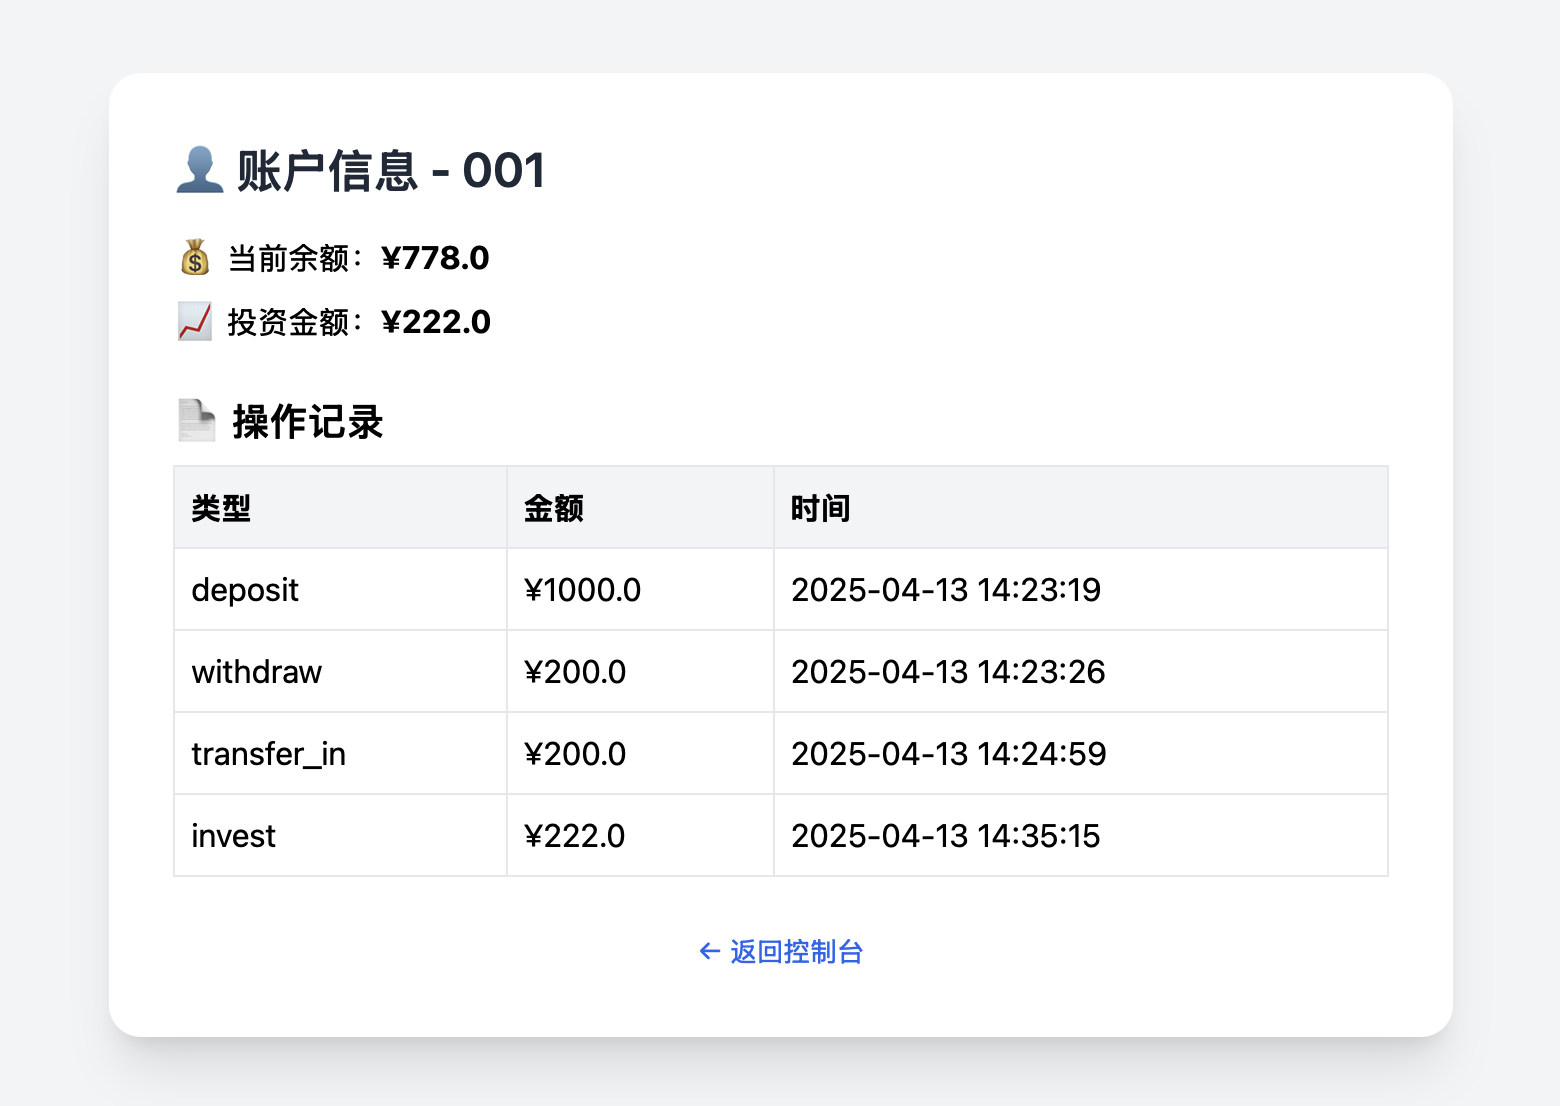Click the 账户信息 - 001 page title
The image size is (1560, 1106).
pyautogui.click(x=390, y=170)
